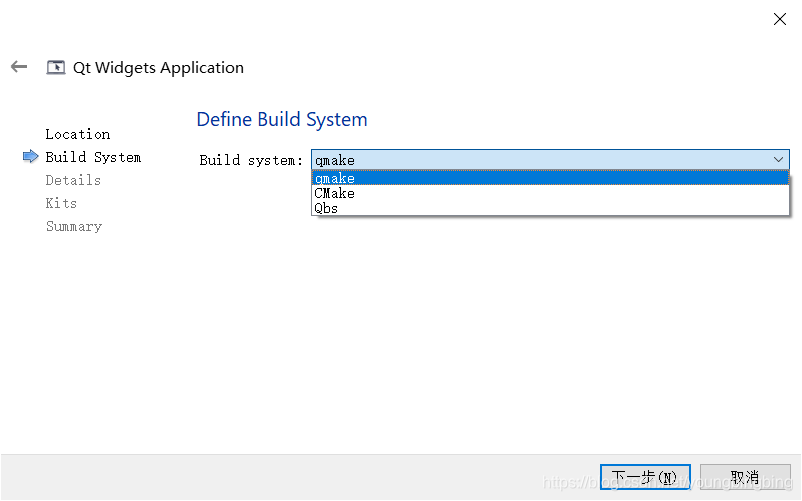Click the 'Build system:' field label
This screenshot has width=802, height=501.
tap(251, 160)
